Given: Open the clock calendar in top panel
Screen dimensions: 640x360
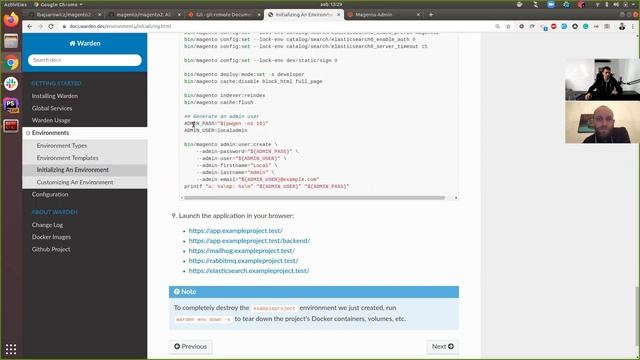Looking at the screenshot, I should coord(331,4).
